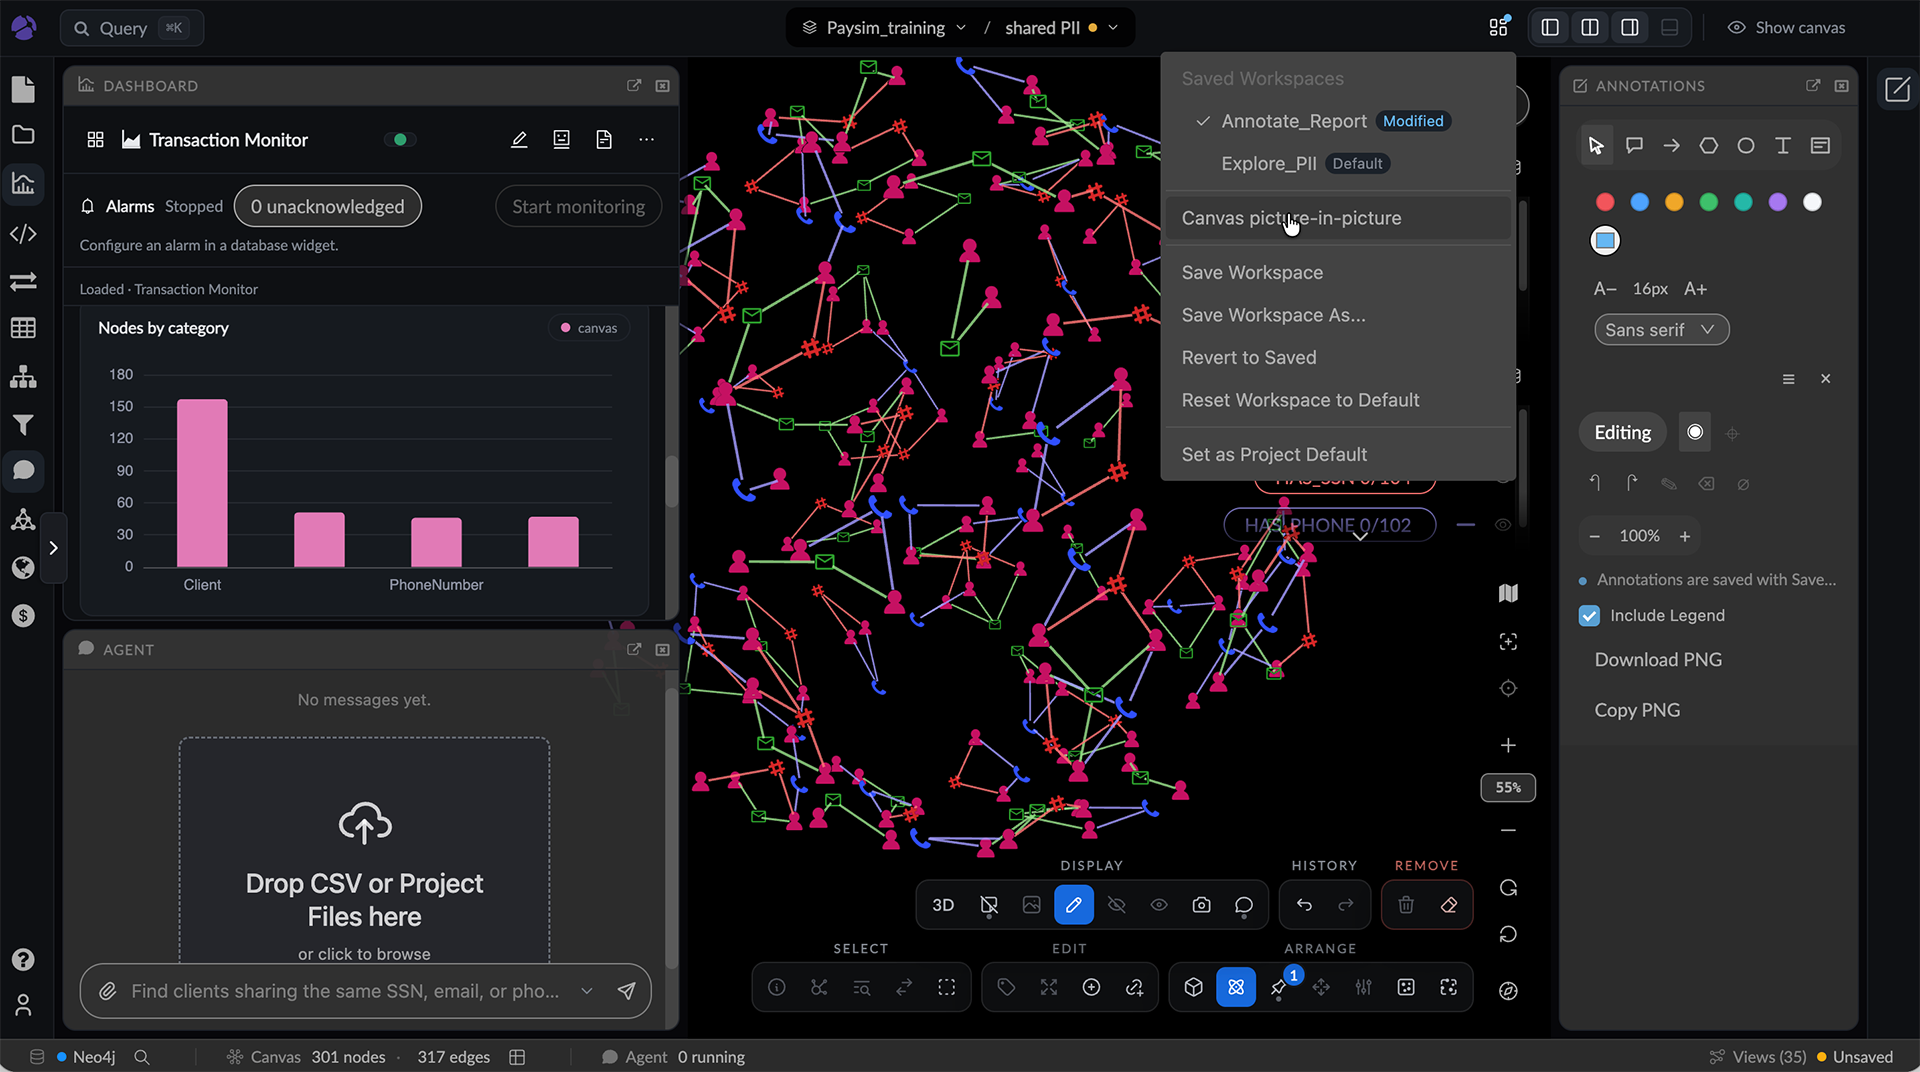This screenshot has height=1072, width=1920.
Task: Expand the collapsed left sidebar chevron
Action: click(54, 548)
